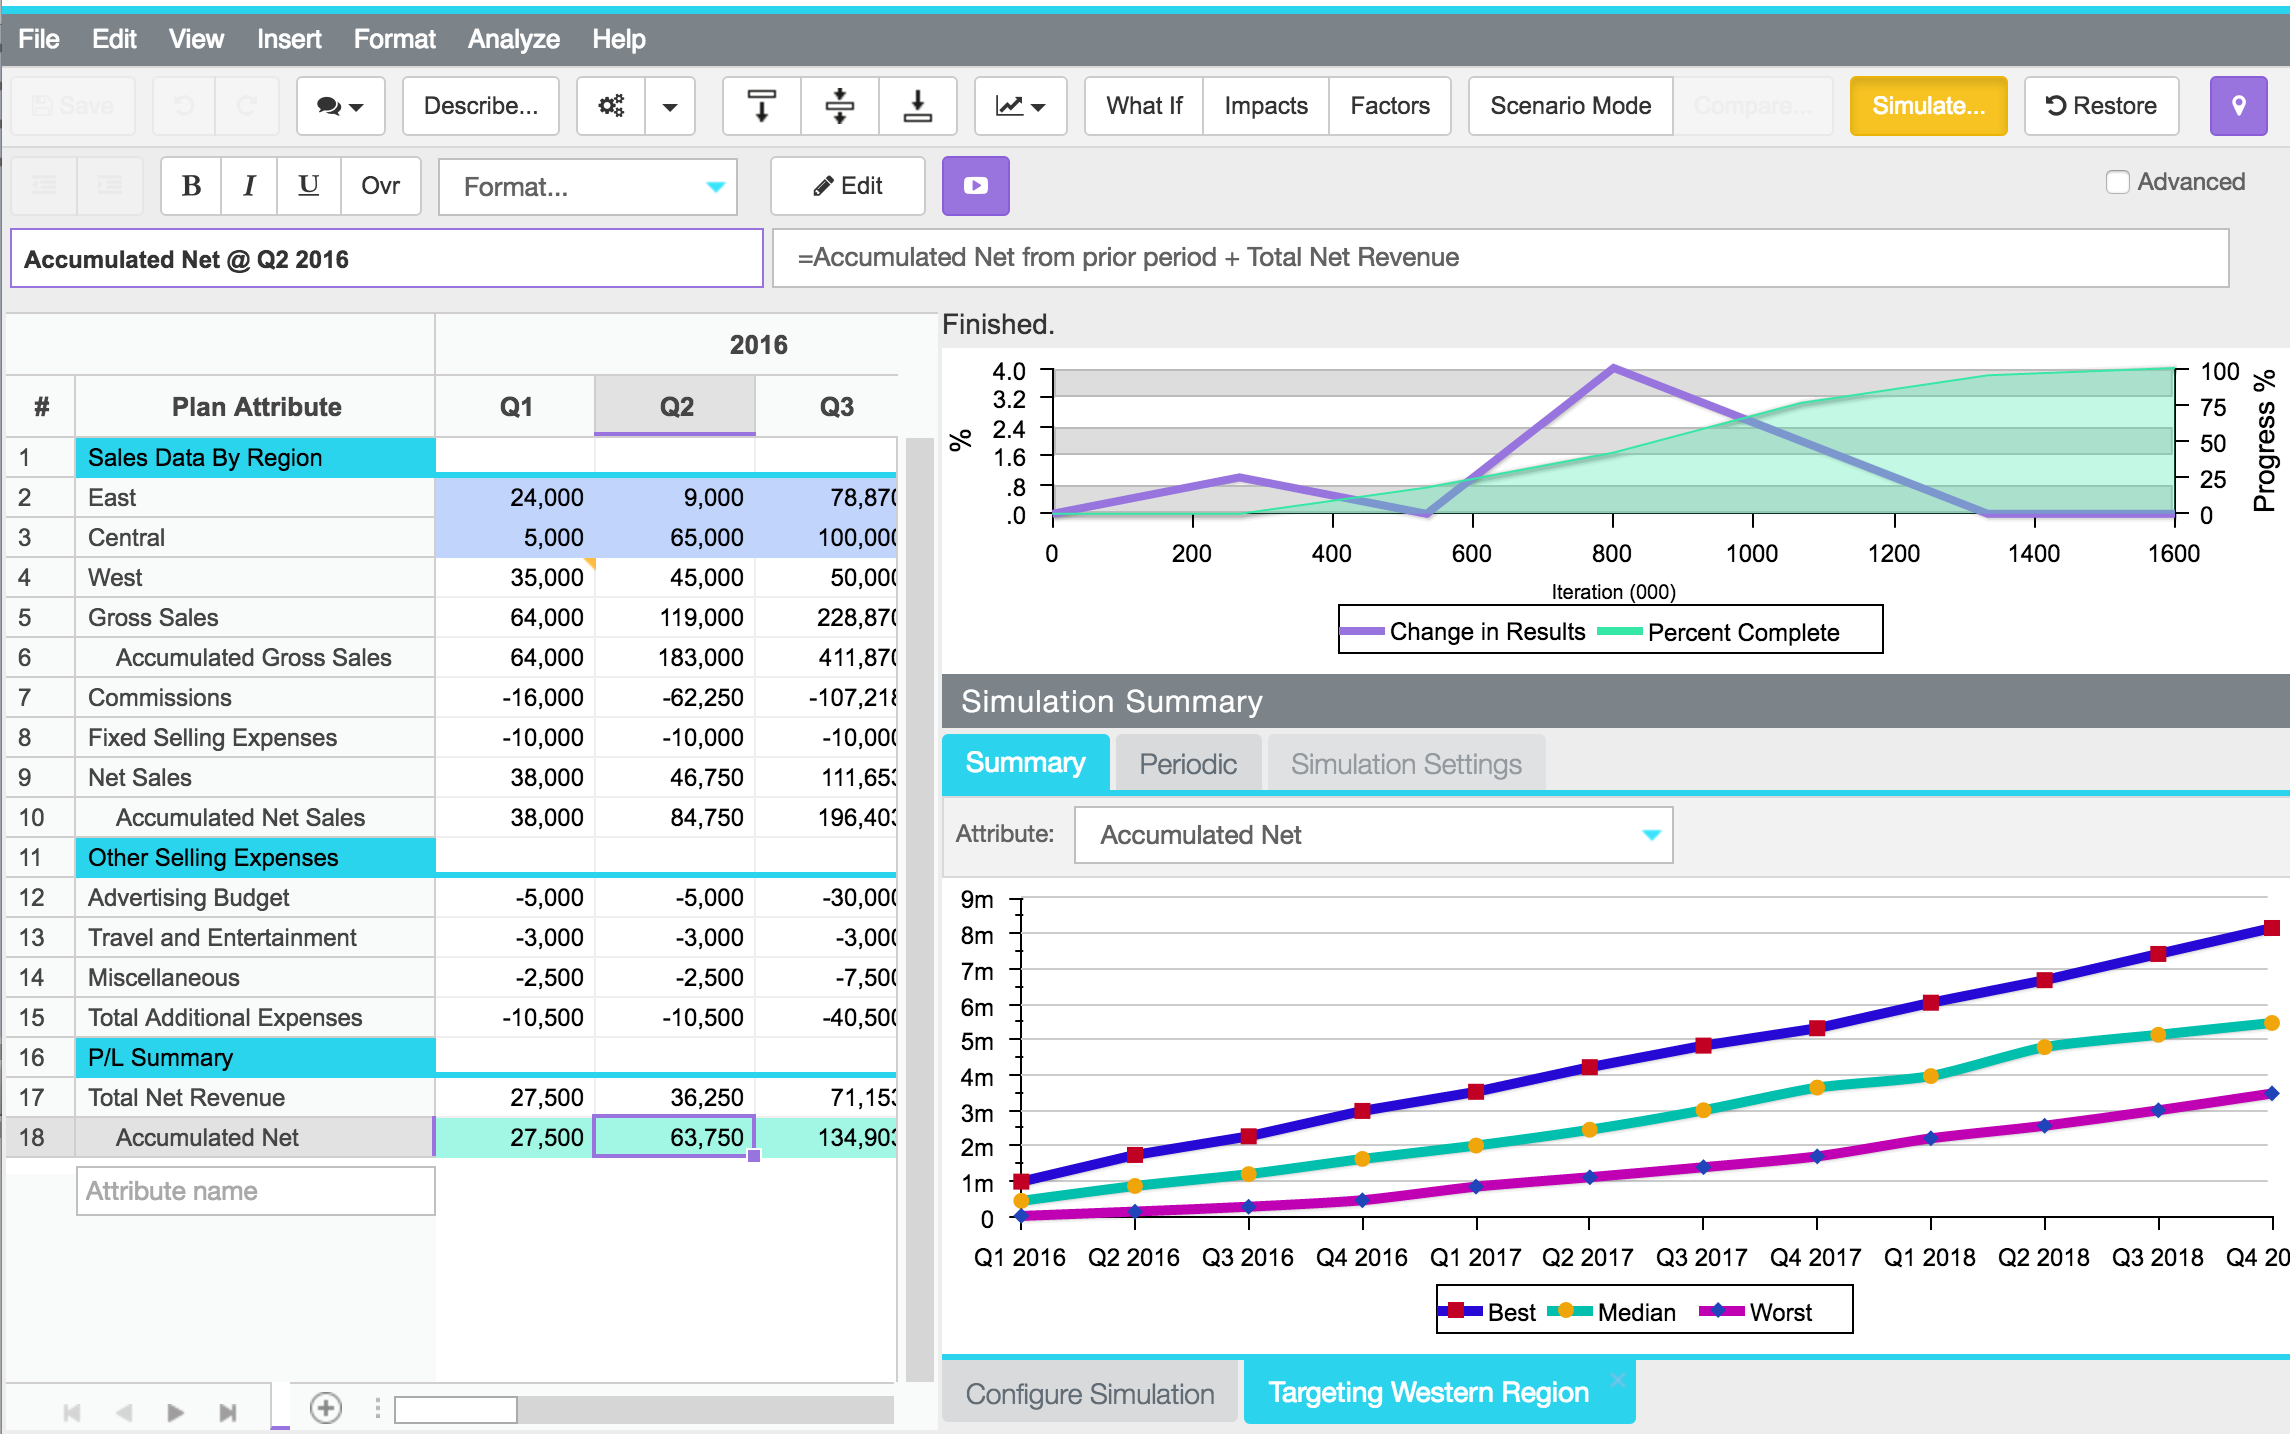Screen dimensions: 2290x1434
Task: Click the Simulate button
Action: [x=1927, y=106]
